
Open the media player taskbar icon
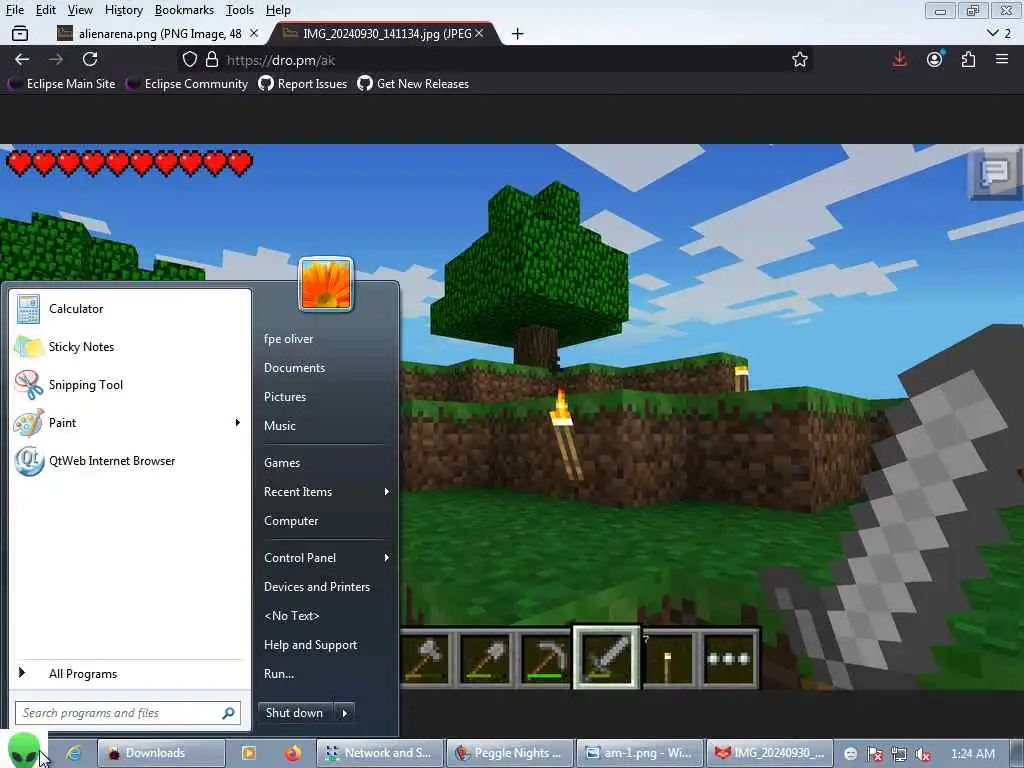(x=249, y=753)
